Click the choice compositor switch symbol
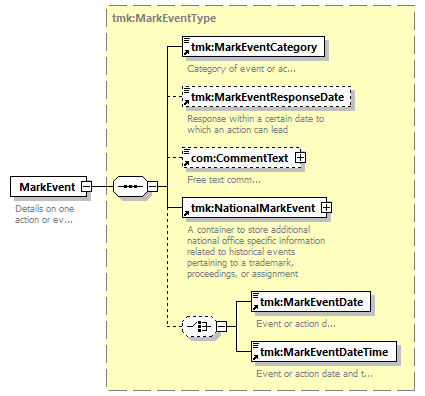The height and width of the screenshot is (396, 425). [199, 326]
